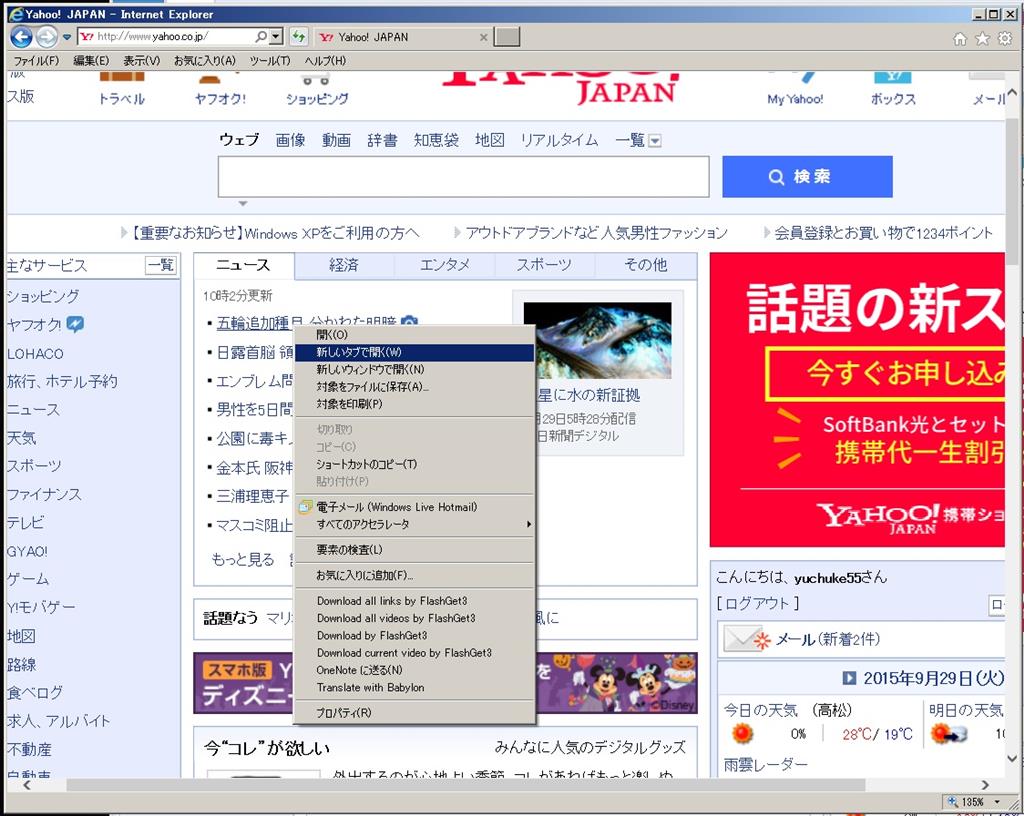Viewport: 1024px width, 816px height.
Task: Click the zoom magnifier icon in status bar
Action: coord(953,801)
